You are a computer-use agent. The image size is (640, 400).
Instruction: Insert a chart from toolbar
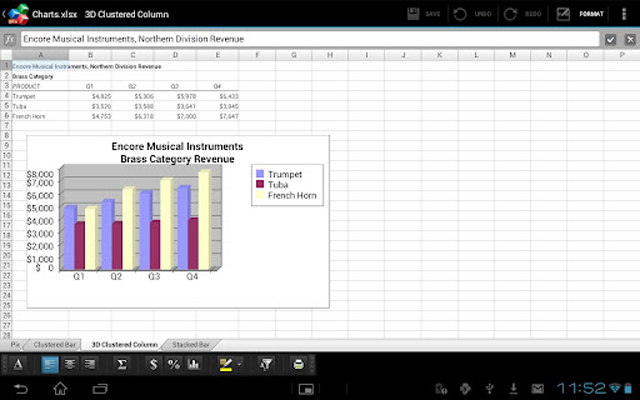193,364
